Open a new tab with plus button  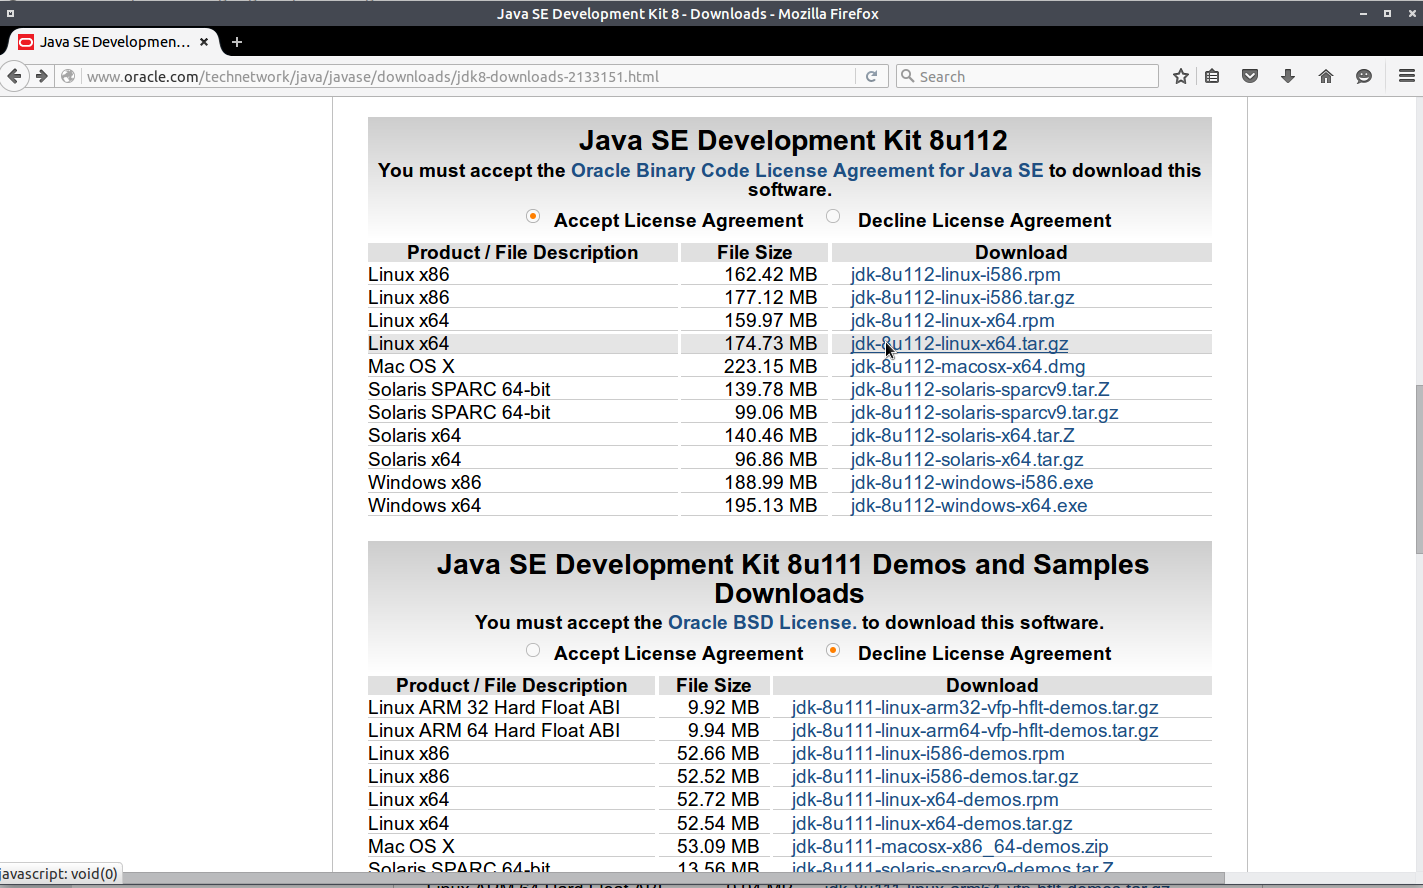tap(237, 42)
